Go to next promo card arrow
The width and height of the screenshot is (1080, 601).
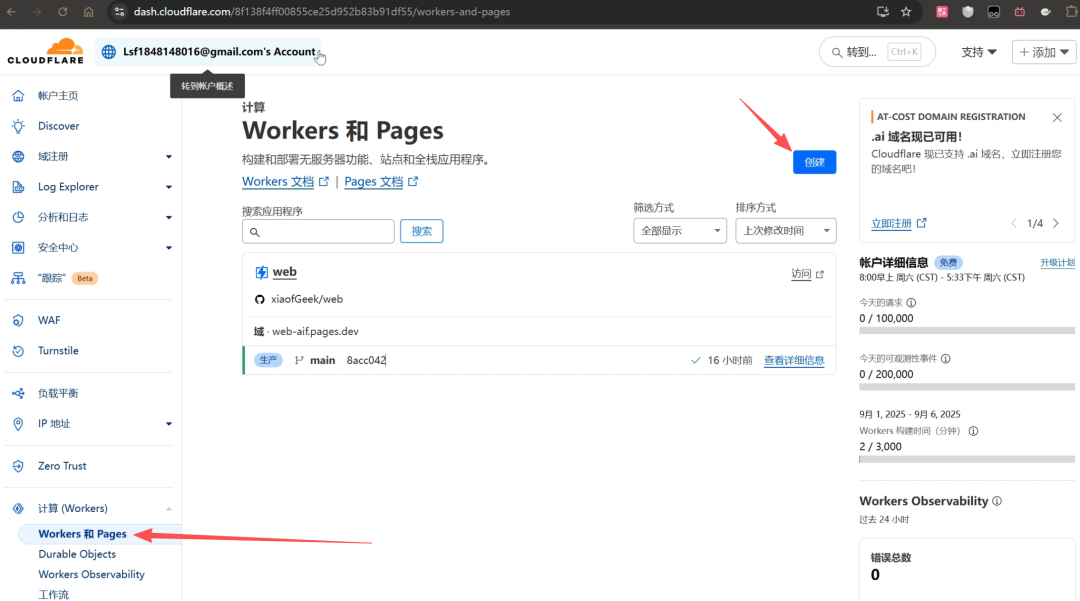coord(1056,223)
